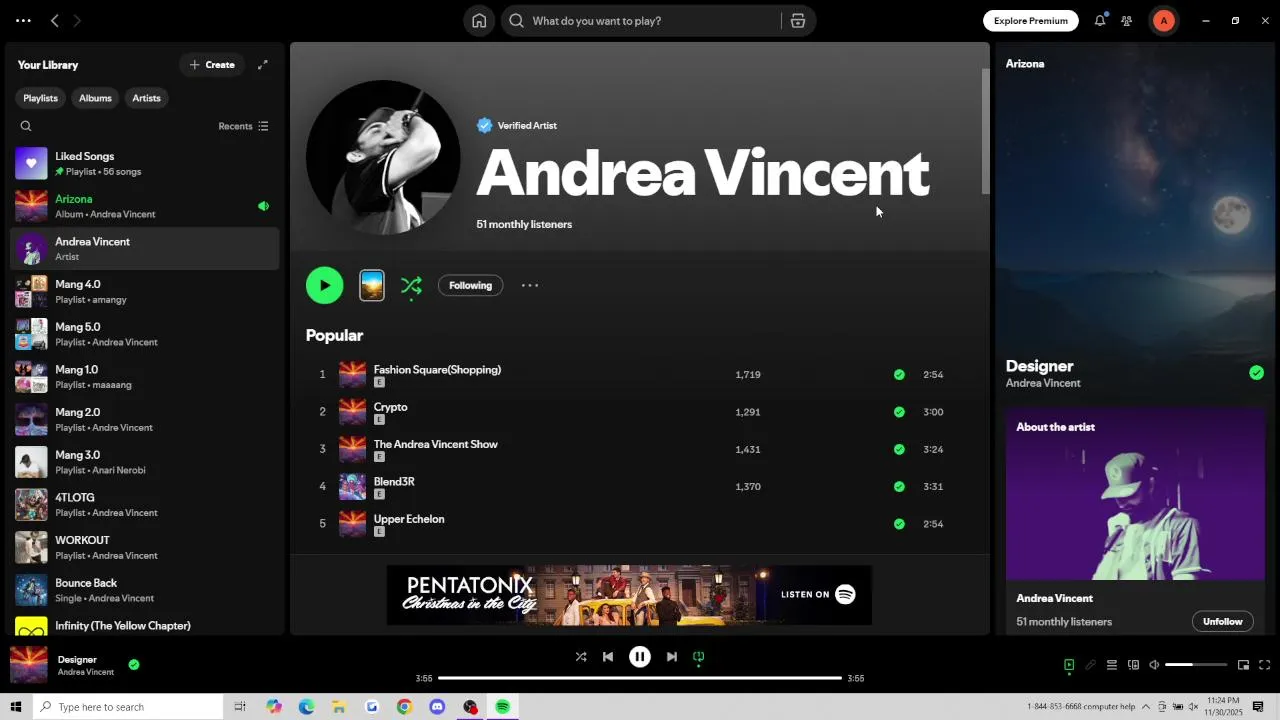Filter library by Playlists

(x=40, y=98)
